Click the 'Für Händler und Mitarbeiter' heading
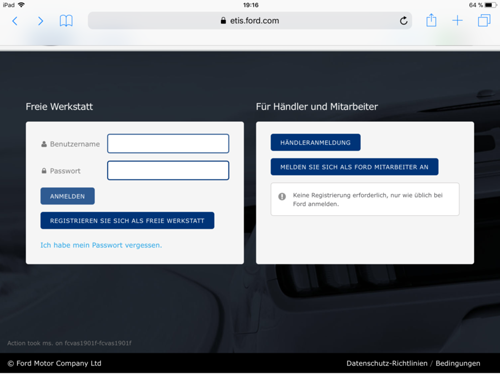Screen dimensions: 500x375 [317, 107]
